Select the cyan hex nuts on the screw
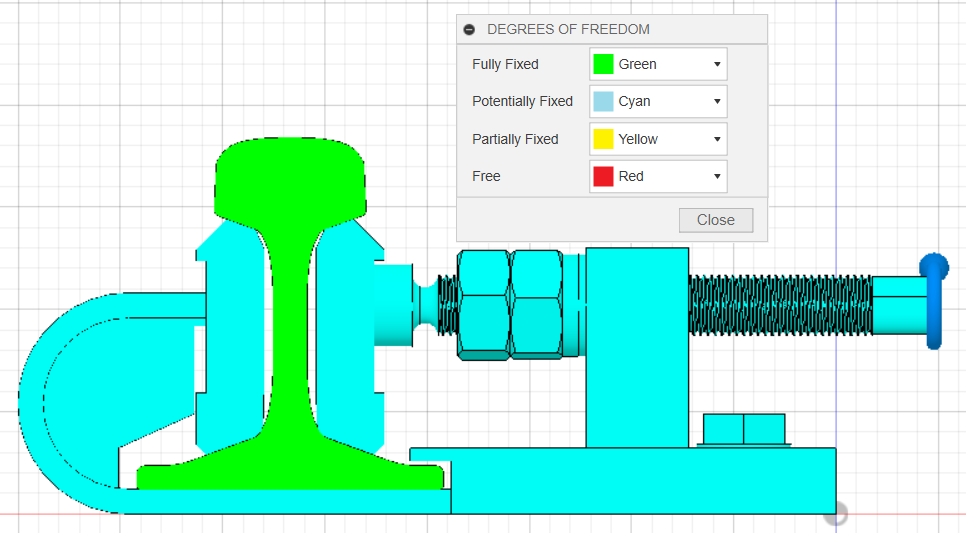This screenshot has height=533, width=966. 510,304
